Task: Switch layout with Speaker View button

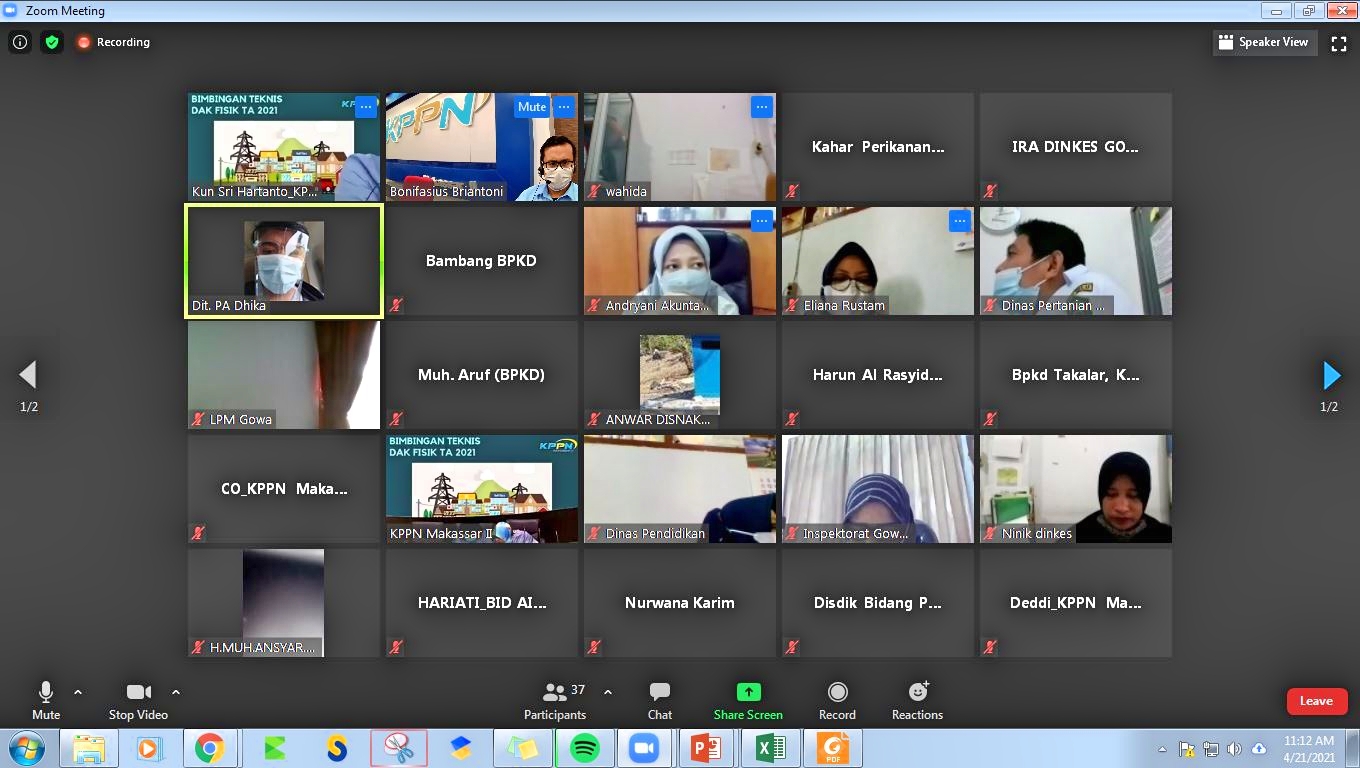Action: click(x=1264, y=42)
